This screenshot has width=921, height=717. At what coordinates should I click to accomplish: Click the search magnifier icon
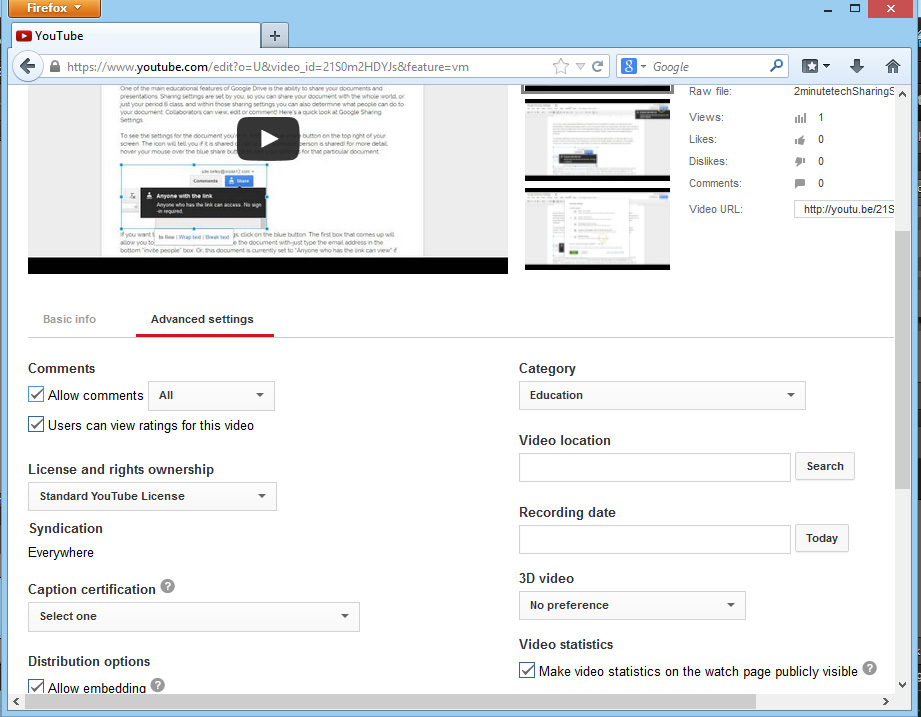(x=777, y=66)
